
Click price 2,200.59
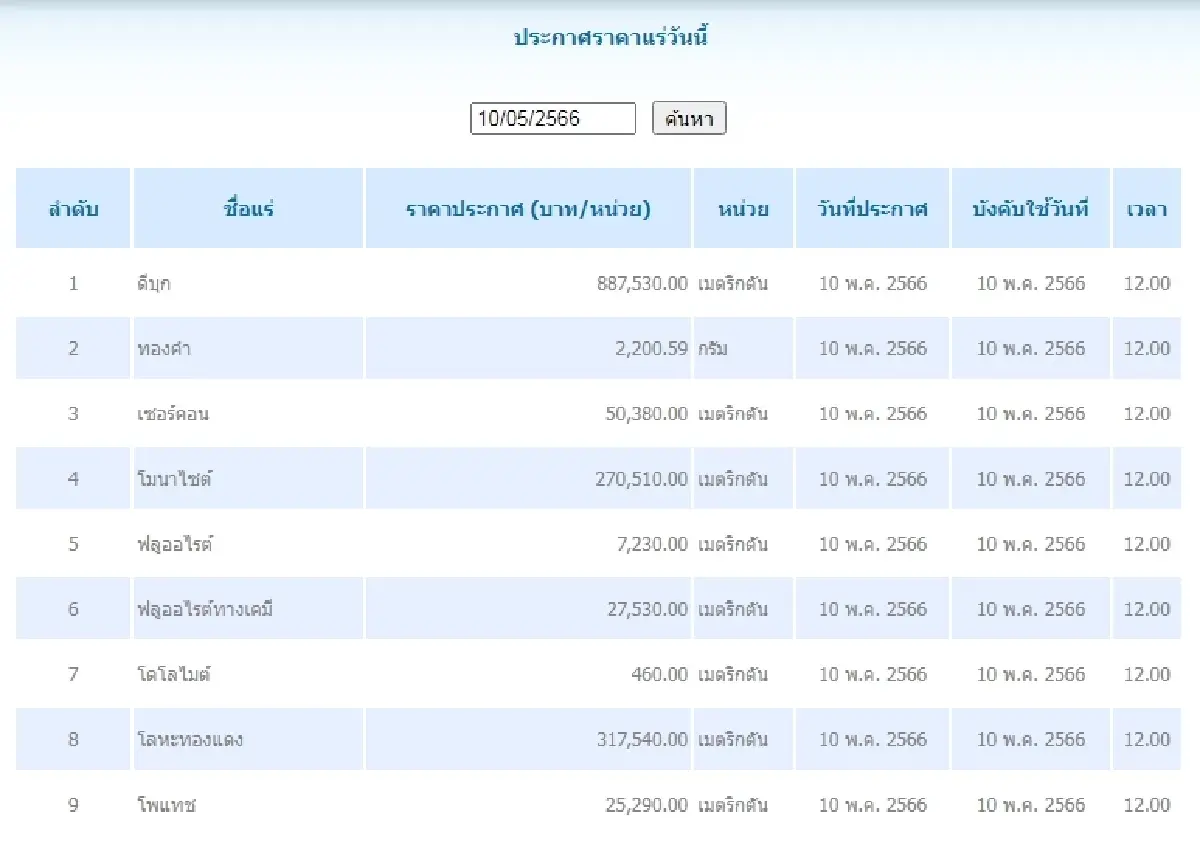click(x=652, y=349)
